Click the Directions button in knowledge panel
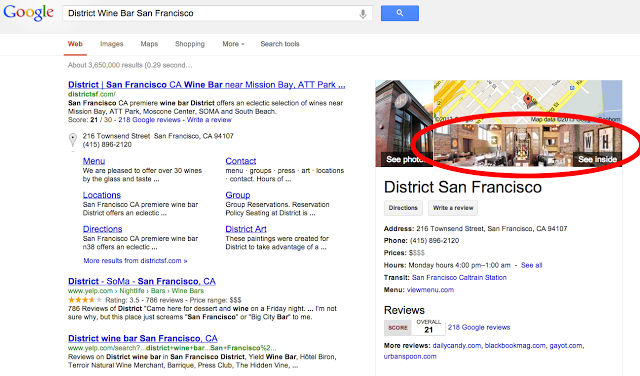Image resolution: width=640 pixels, height=376 pixels. (x=403, y=208)
